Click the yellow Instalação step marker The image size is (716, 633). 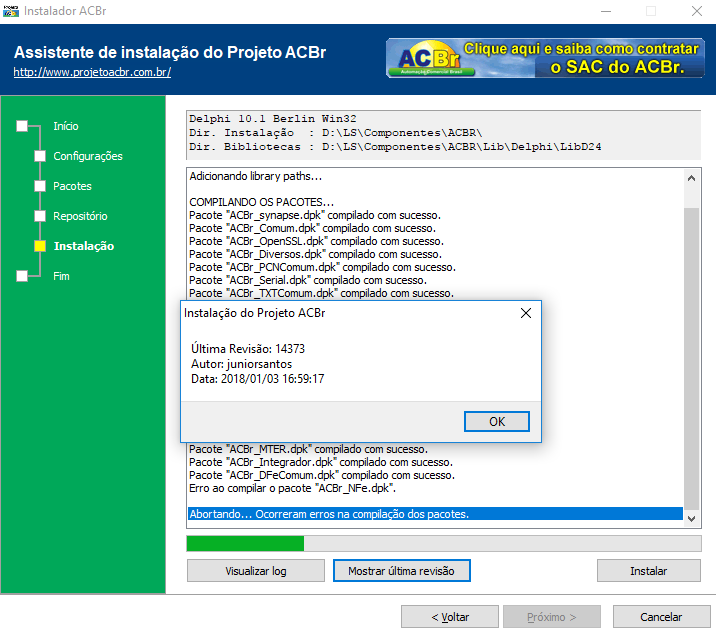(40, 246)
